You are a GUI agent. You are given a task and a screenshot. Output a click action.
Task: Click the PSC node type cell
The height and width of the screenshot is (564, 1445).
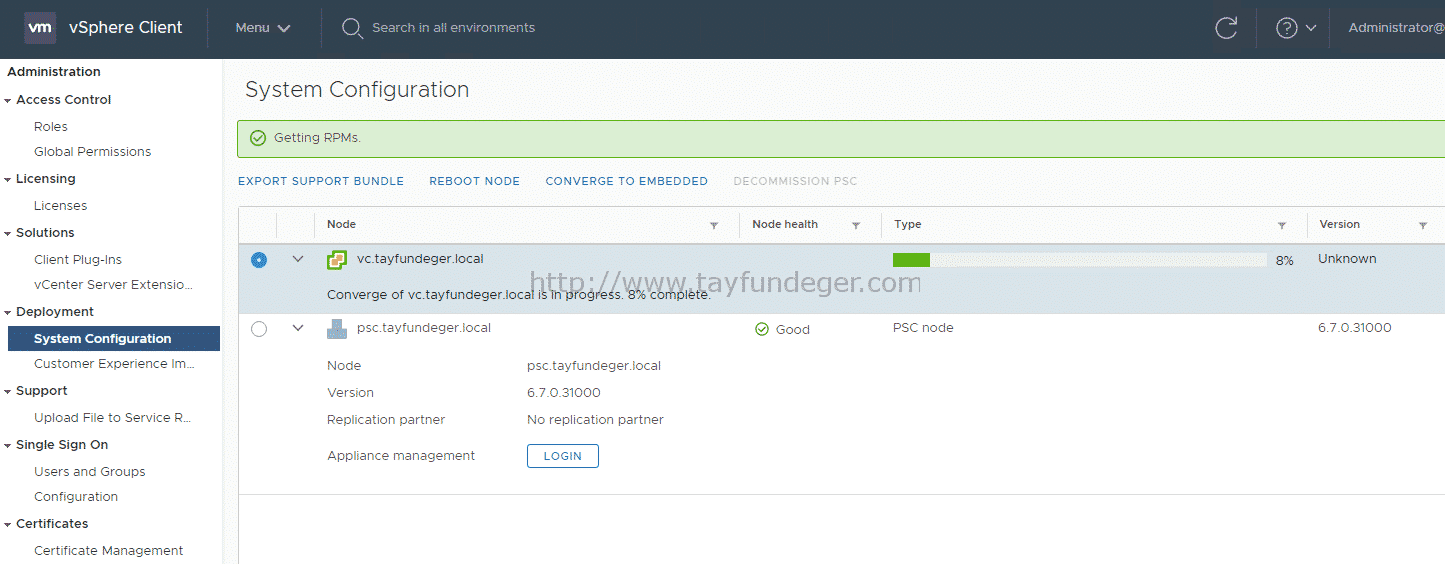pos(923,328)
